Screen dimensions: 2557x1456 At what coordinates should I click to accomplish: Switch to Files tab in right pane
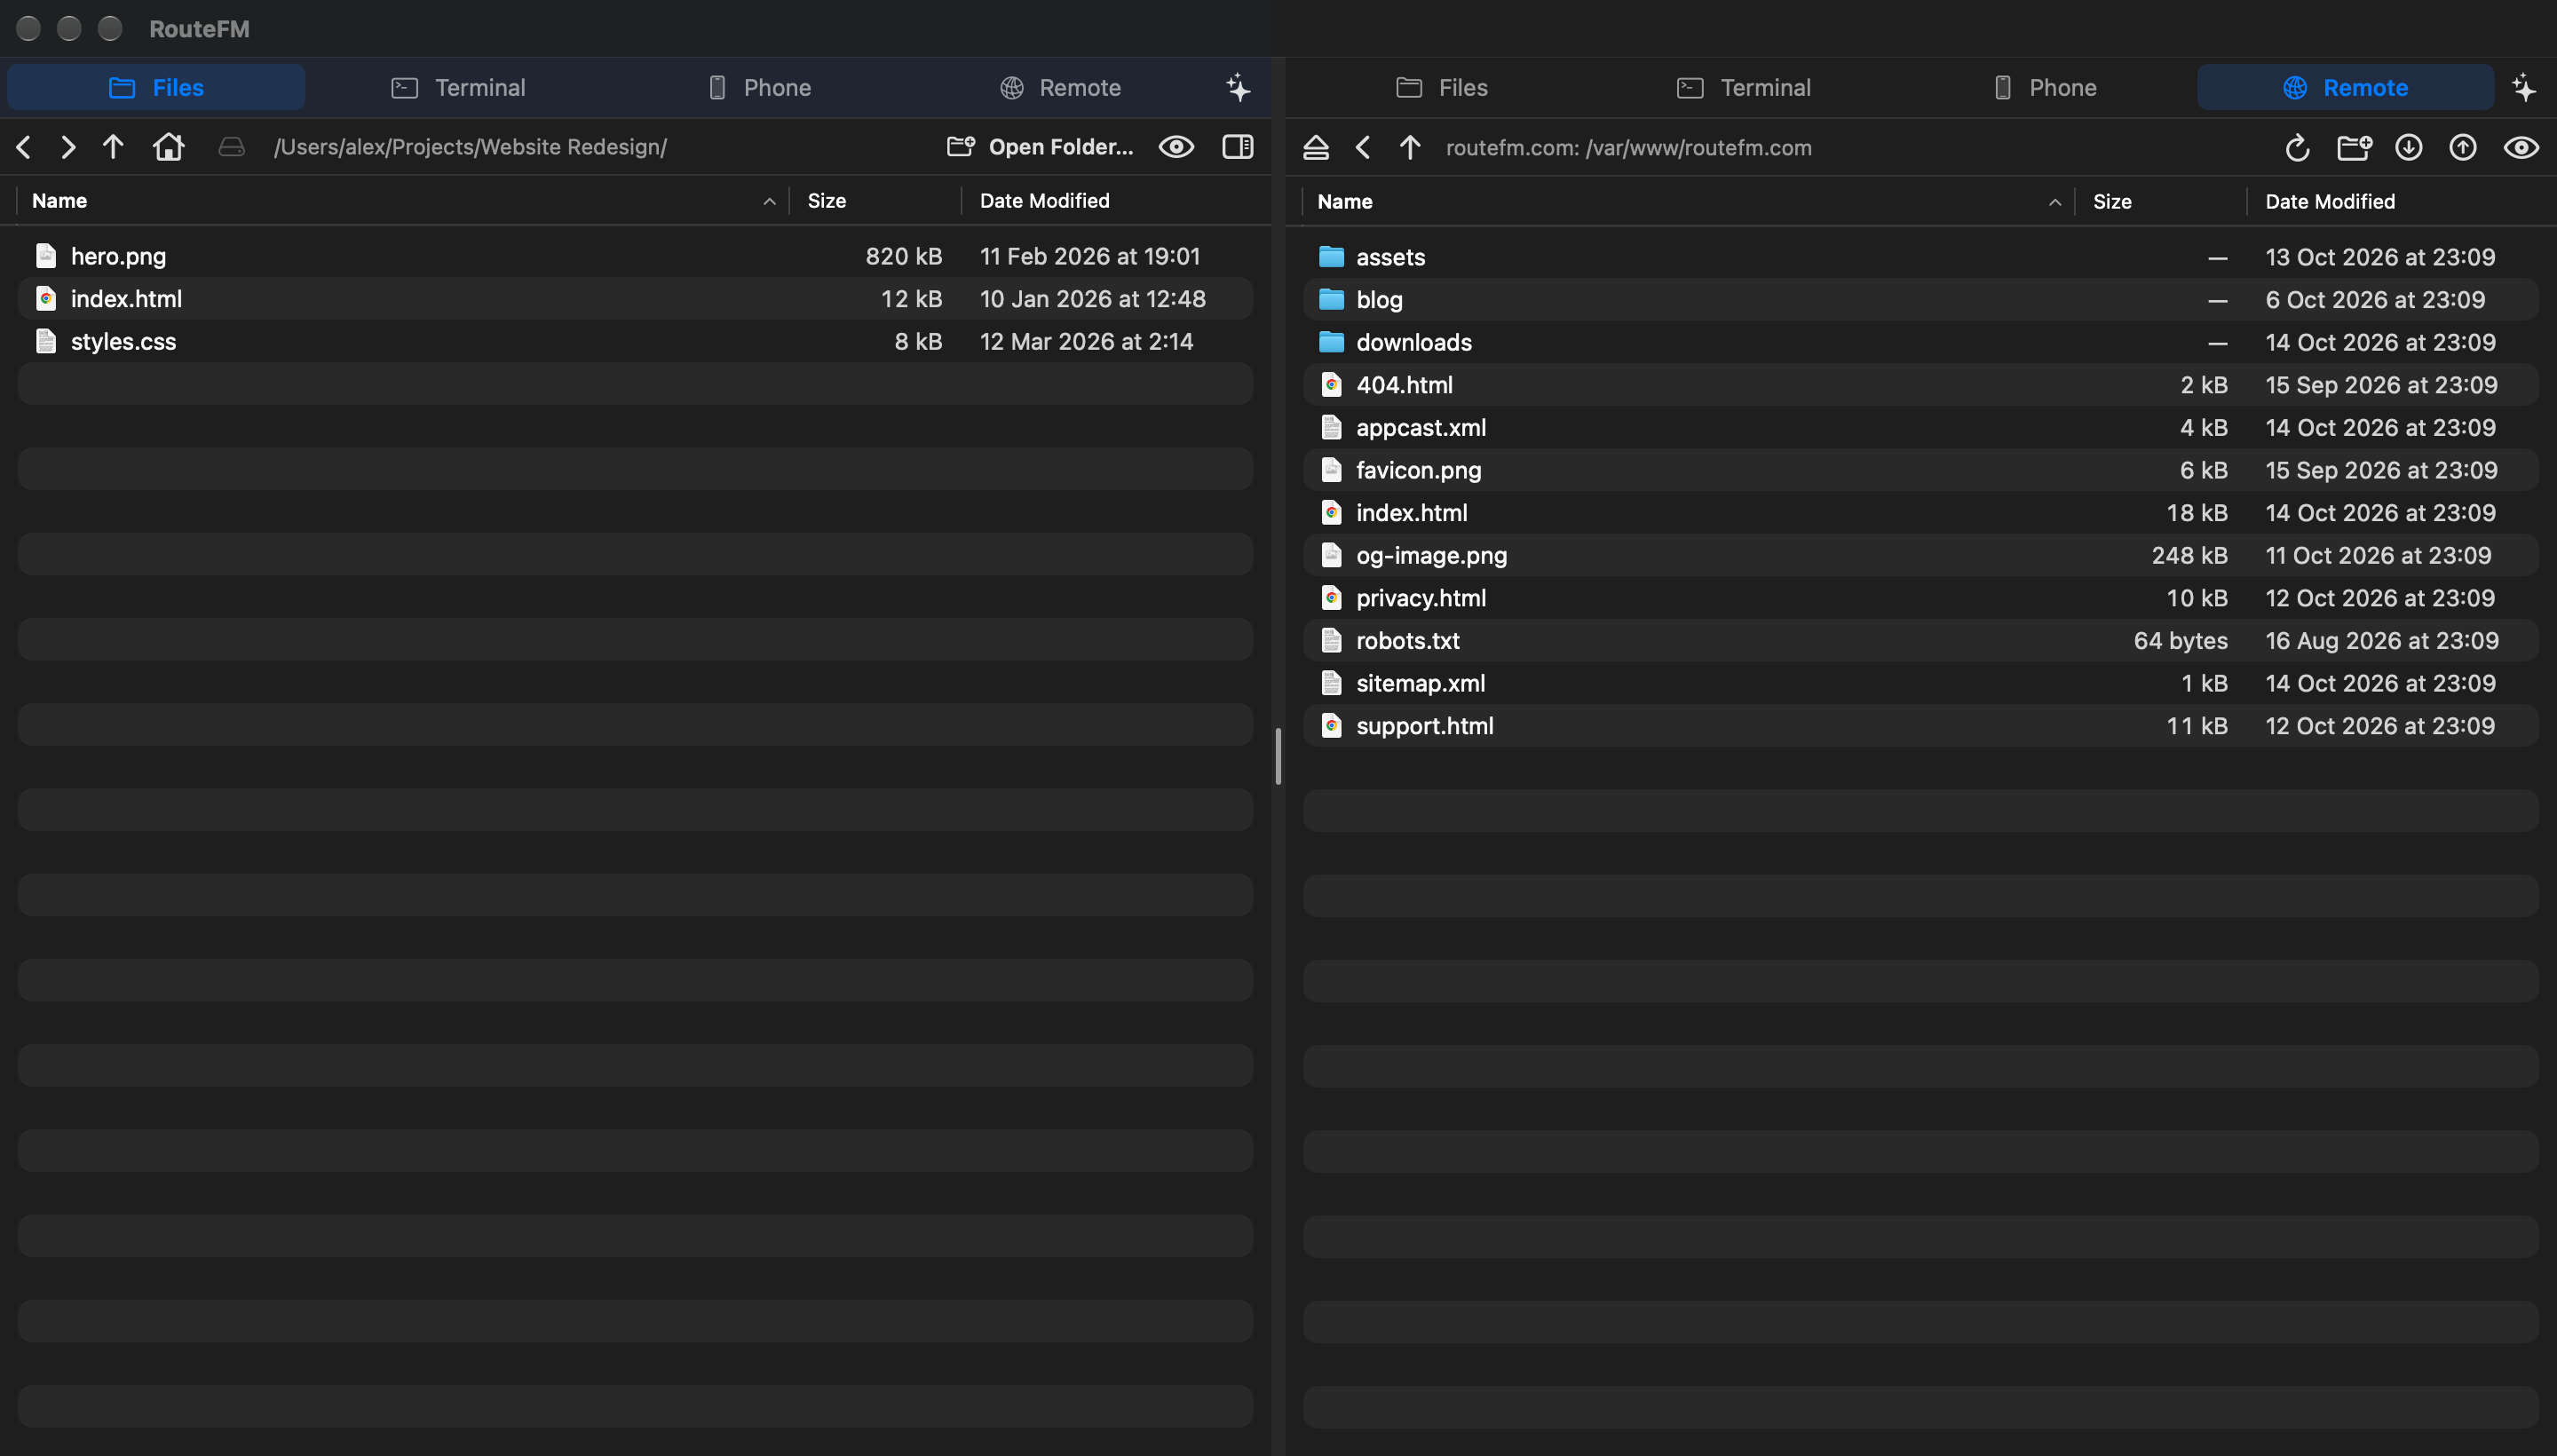(x=1442, y=87)
